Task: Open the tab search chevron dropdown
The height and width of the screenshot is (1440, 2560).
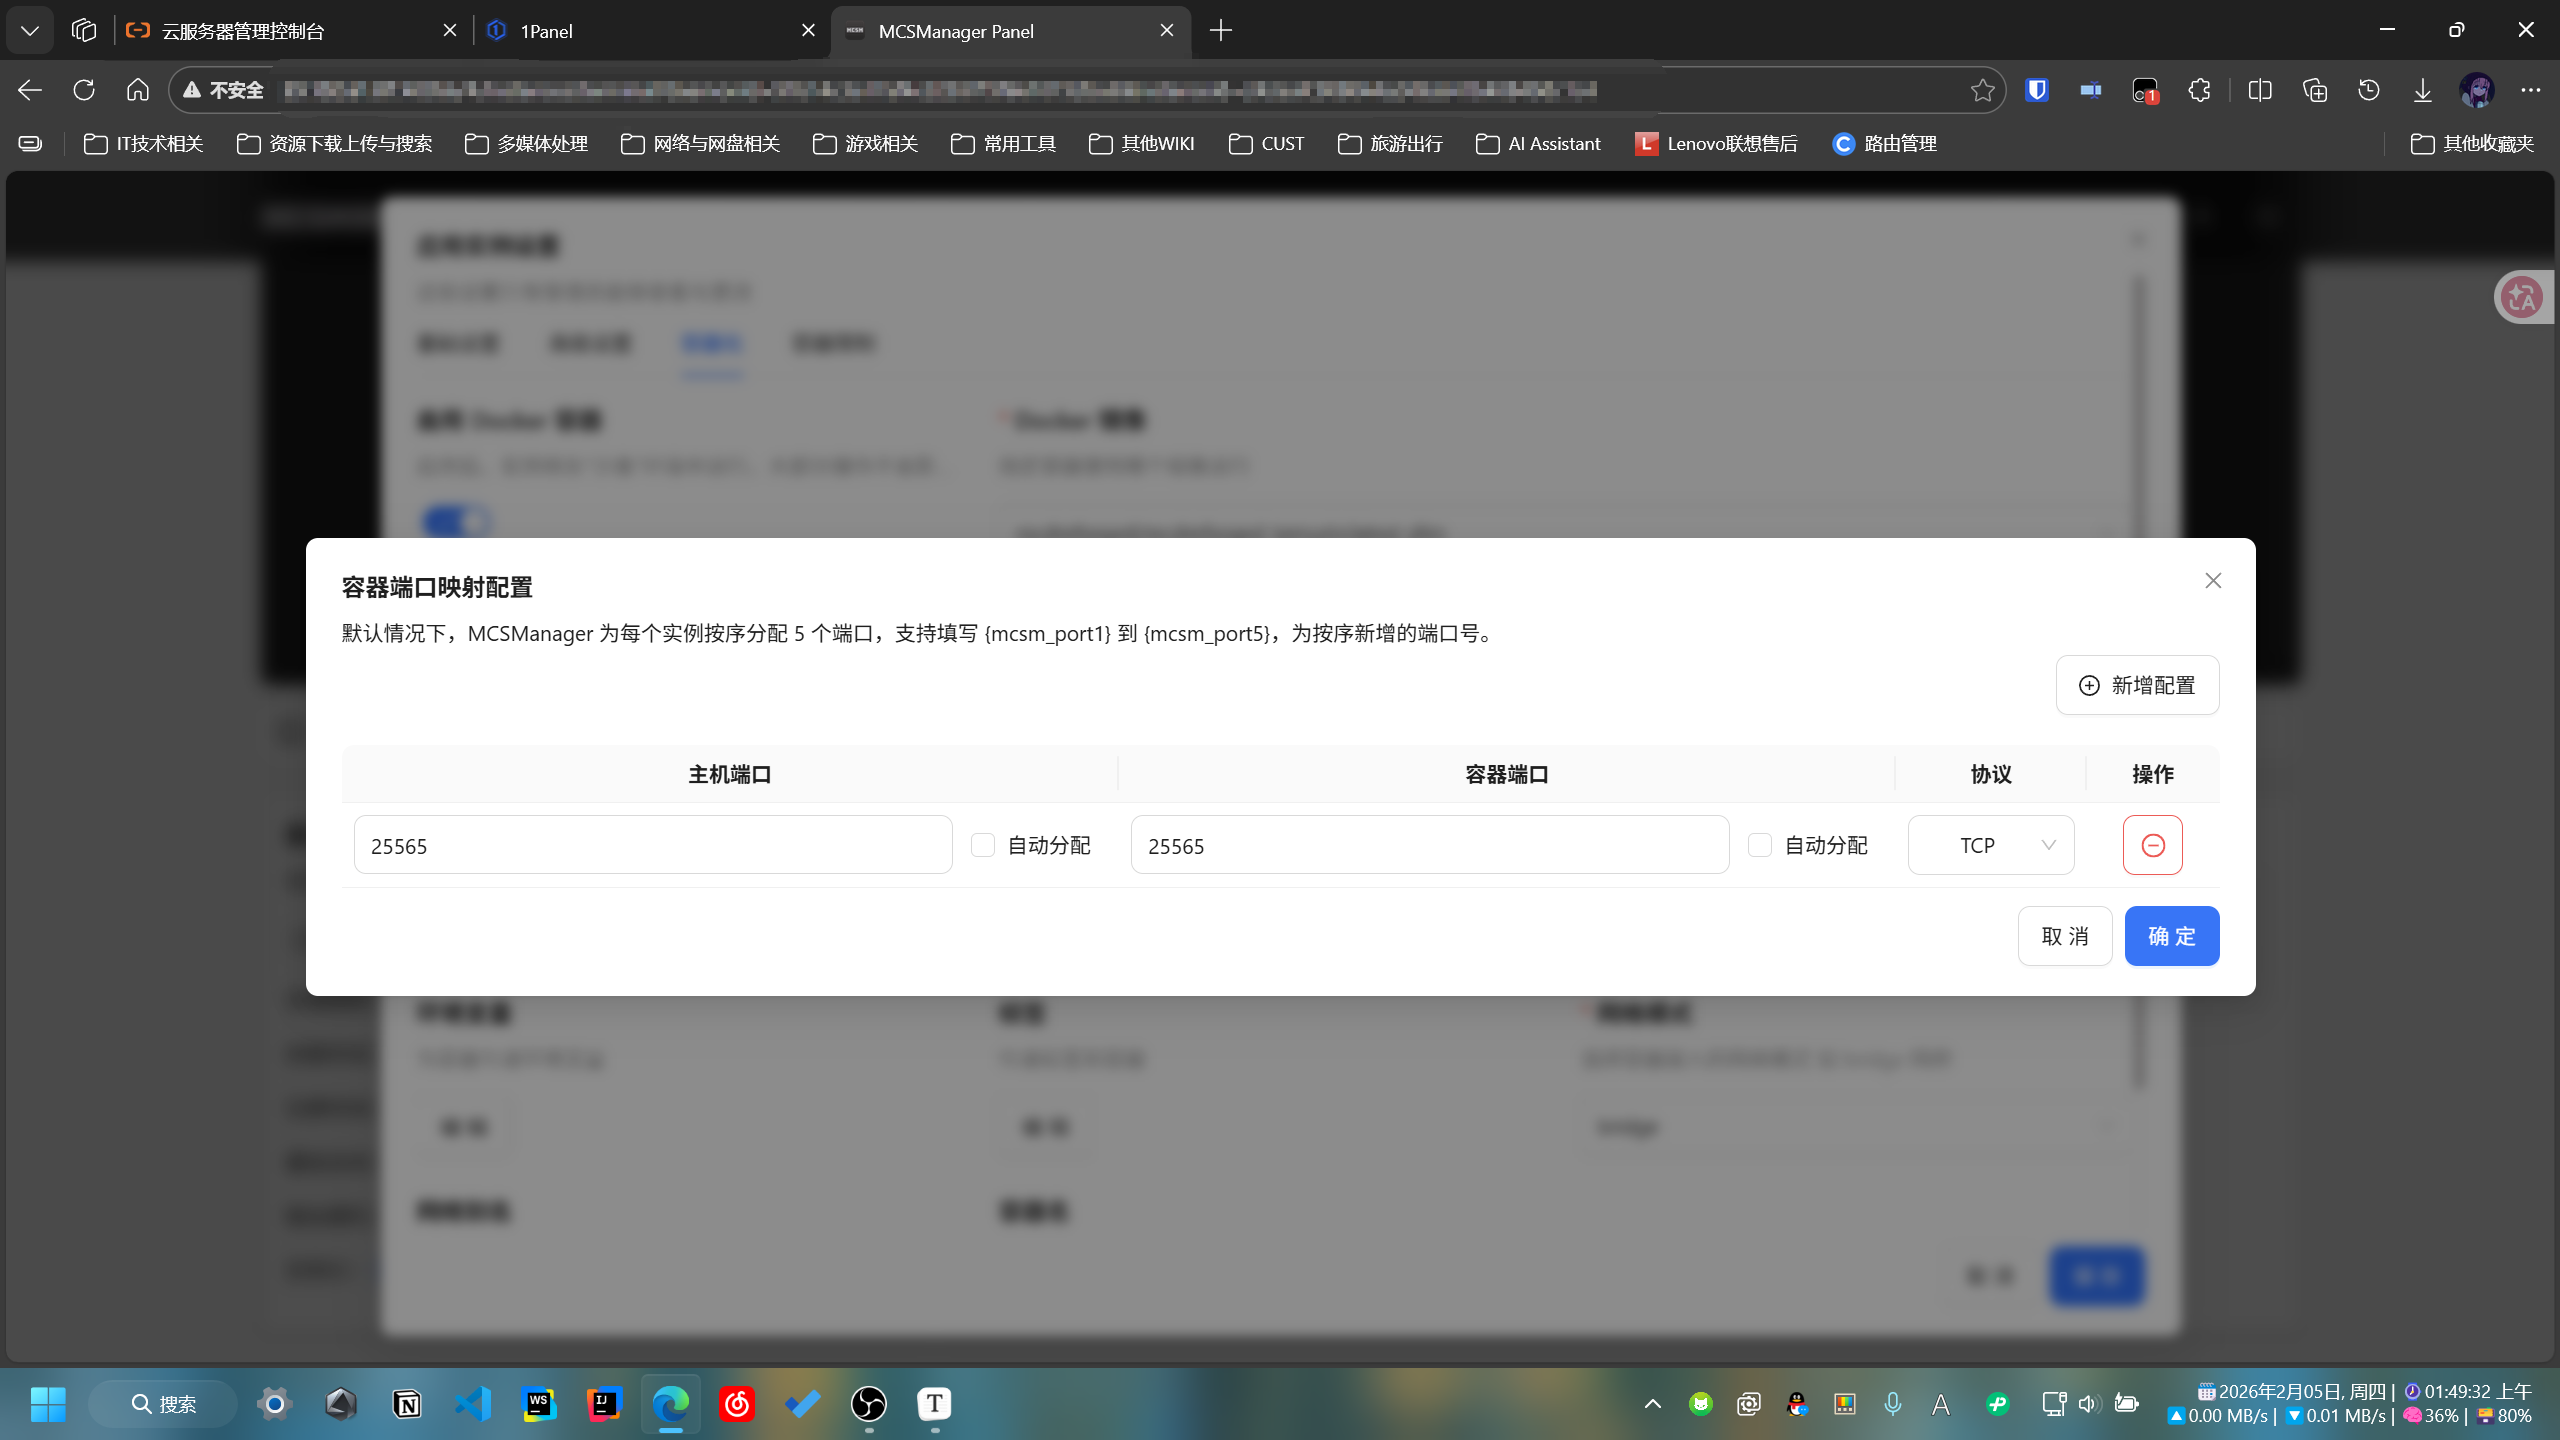Action: coord(30,30)
